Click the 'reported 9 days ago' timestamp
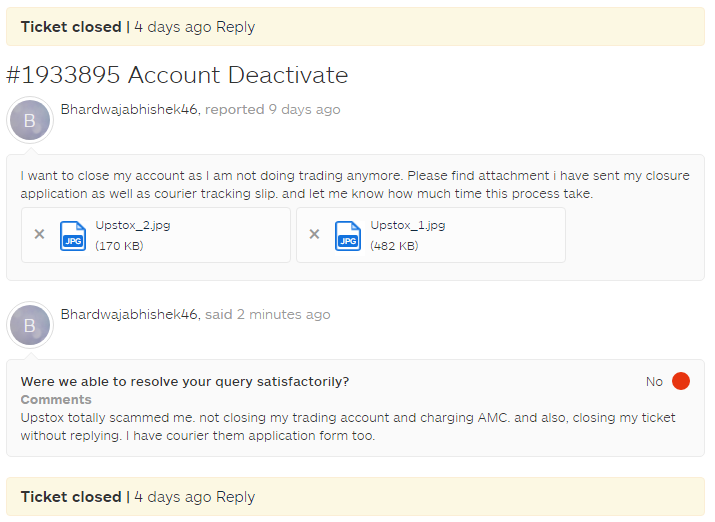 click(273, 109)
